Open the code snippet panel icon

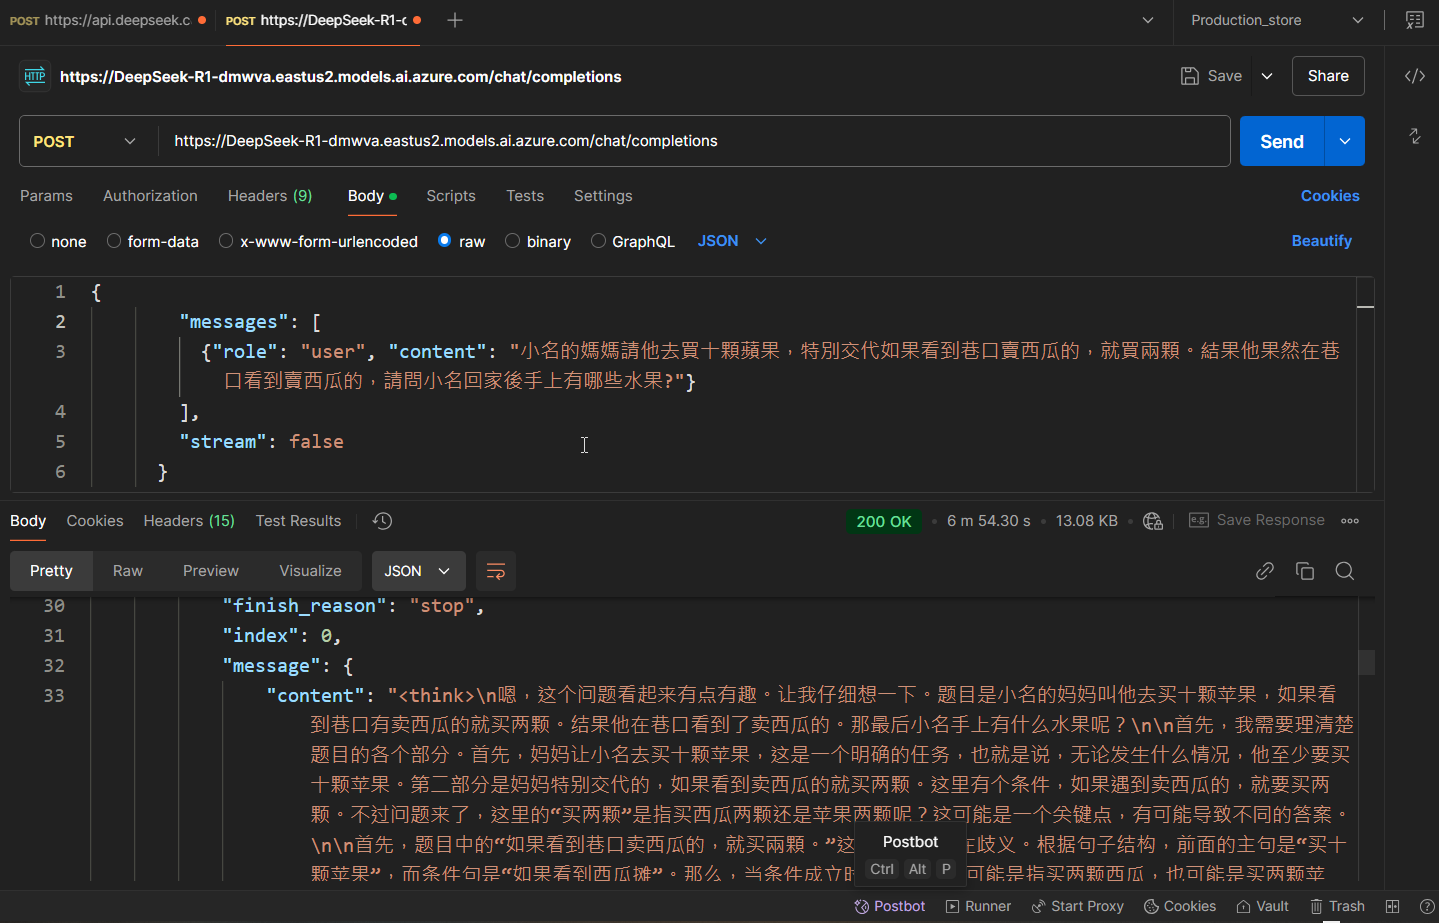click(x=1414, y=76)
